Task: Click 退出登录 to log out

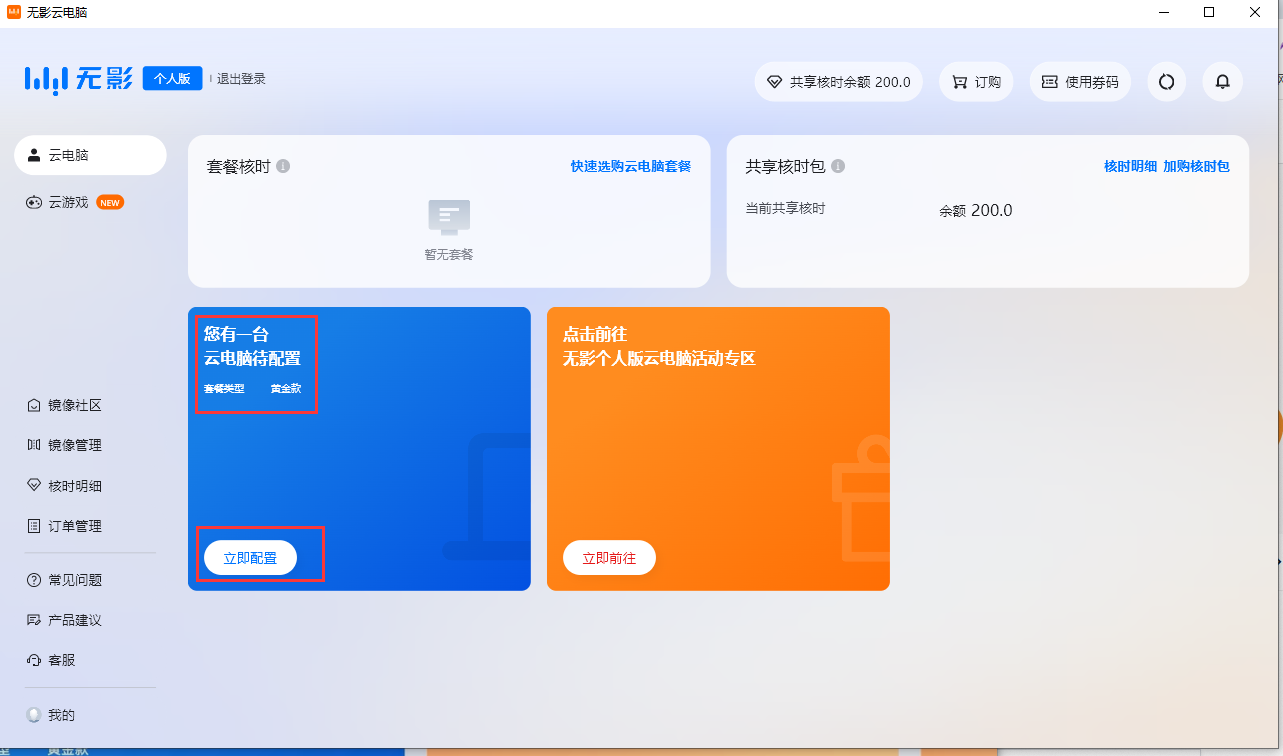Action: (x=241, y=79)
